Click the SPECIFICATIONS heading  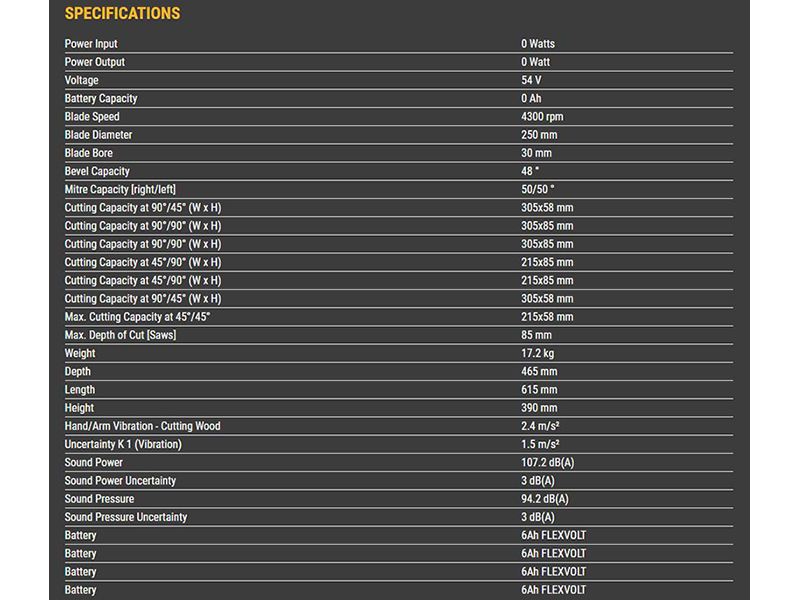click(122, 14)
